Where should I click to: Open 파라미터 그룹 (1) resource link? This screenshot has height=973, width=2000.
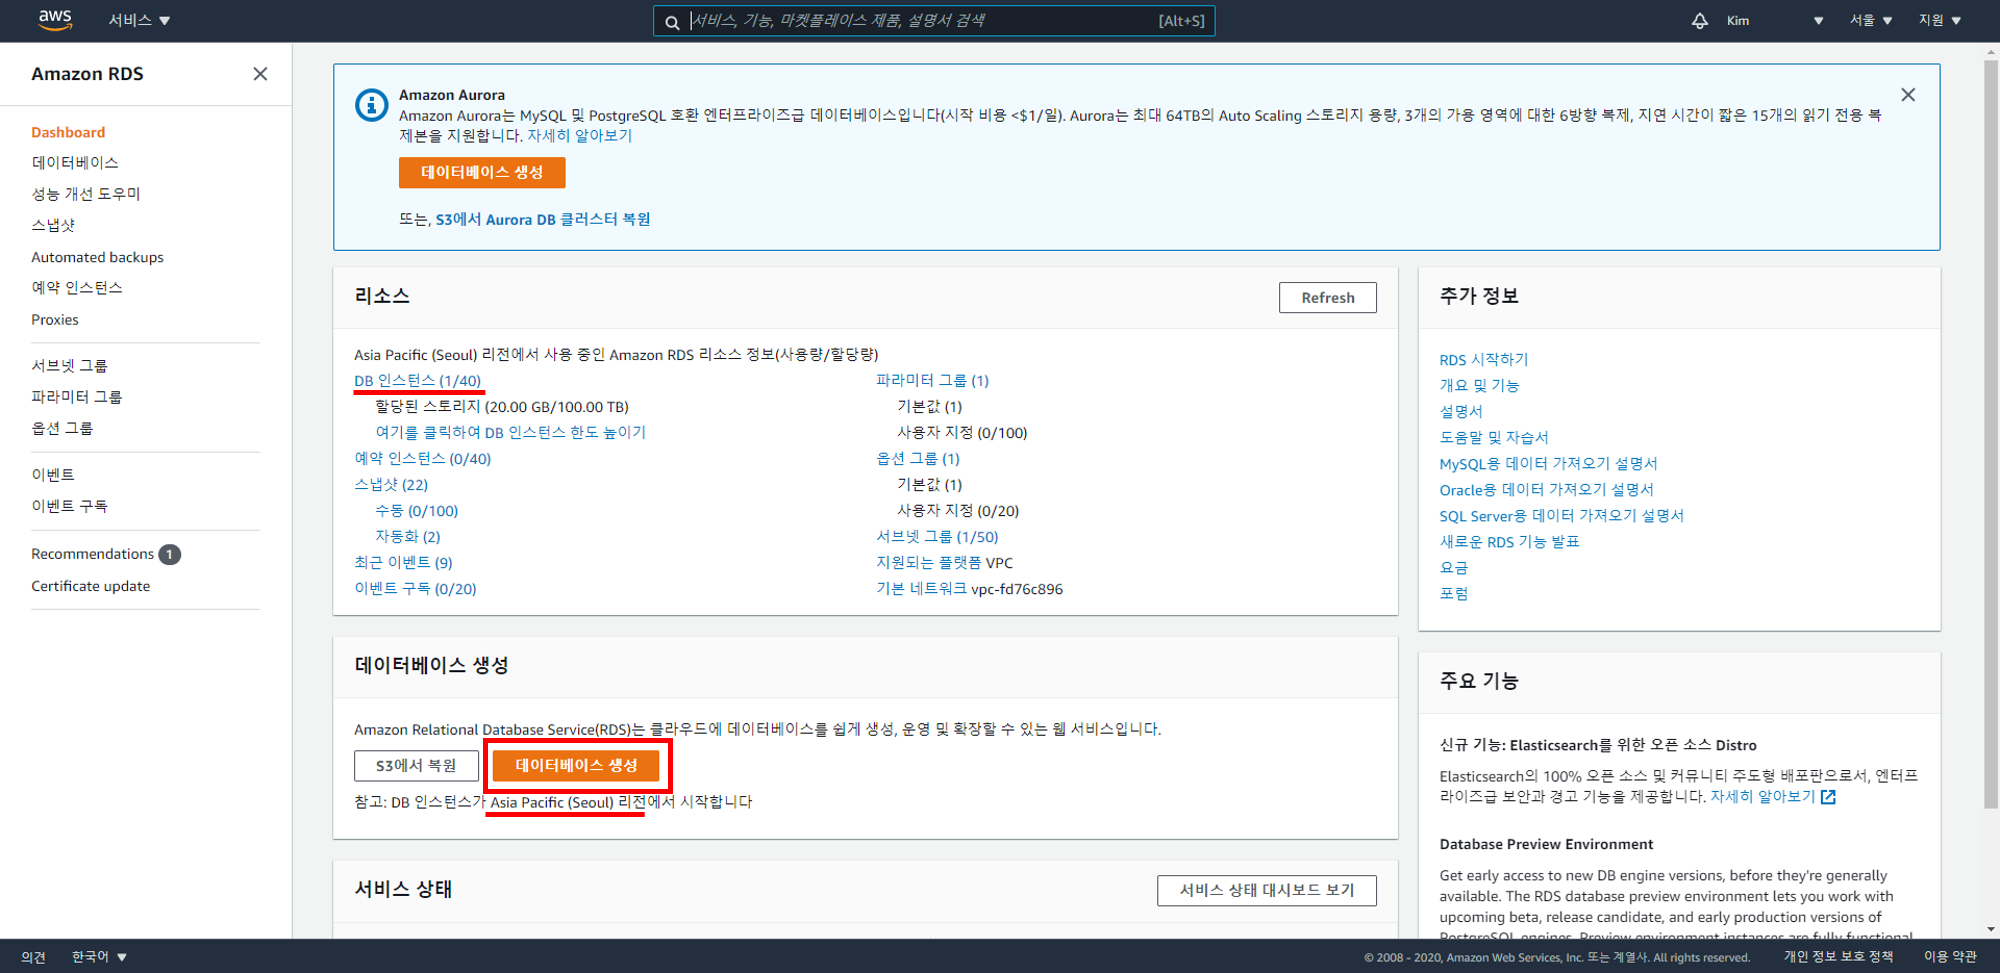tap(932, 381)
